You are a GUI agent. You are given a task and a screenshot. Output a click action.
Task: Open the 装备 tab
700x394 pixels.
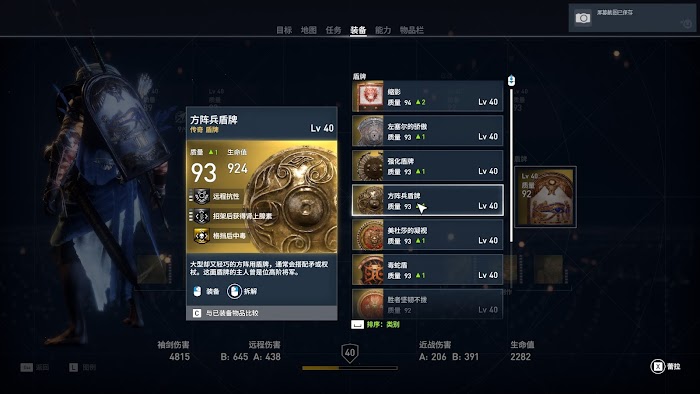pos(358,30)
